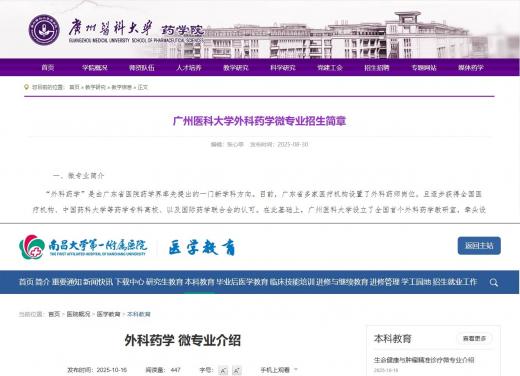This screenshot has height=376, width=520.
Task: Click the Guangzhou Medical University round logo
Action: pos(44,30)
